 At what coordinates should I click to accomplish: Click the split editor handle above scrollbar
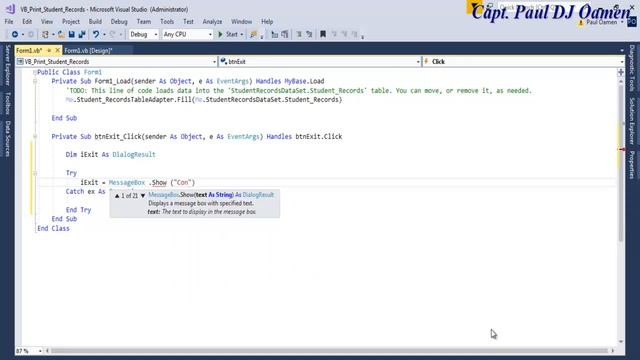(x=621, y=72)
